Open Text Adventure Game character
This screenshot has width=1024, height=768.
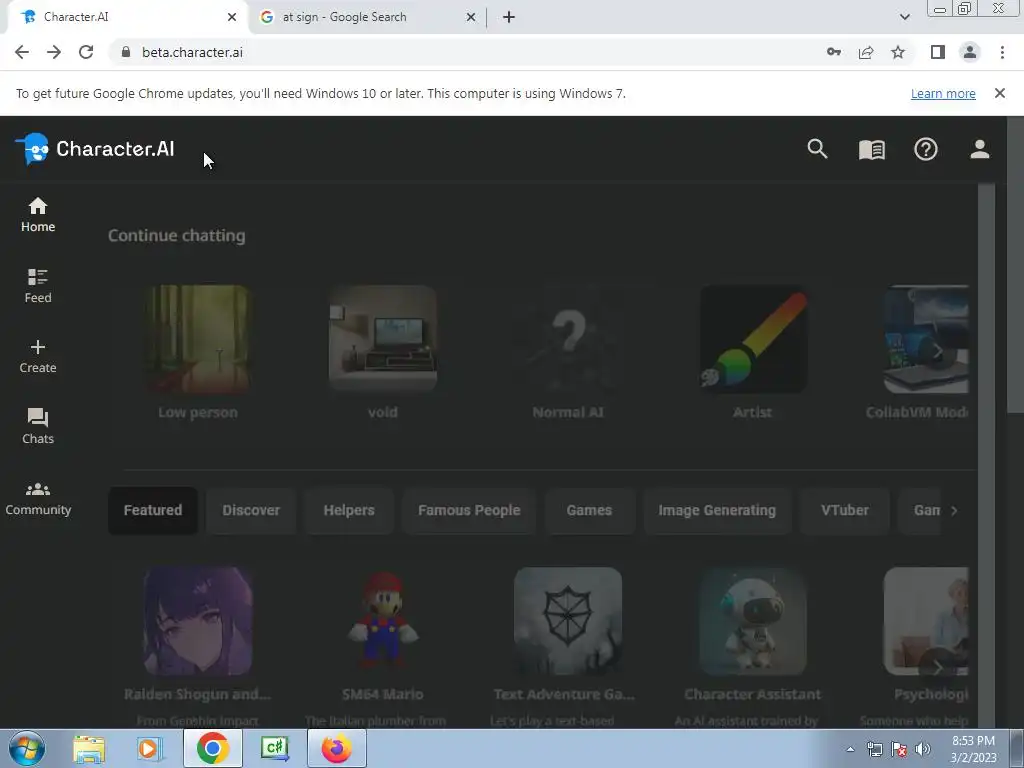click(568, 621)
